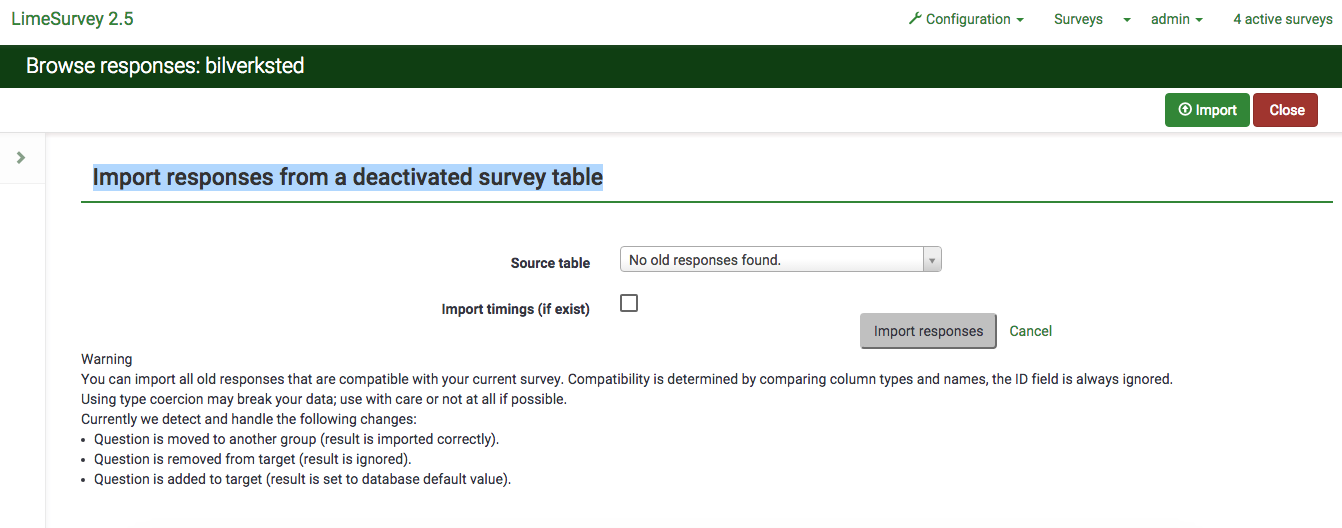The width and height of the screenshot is (1342, 528).
Task: Click the 'Import timings (if exist)' label
Action: click(515, 309)
